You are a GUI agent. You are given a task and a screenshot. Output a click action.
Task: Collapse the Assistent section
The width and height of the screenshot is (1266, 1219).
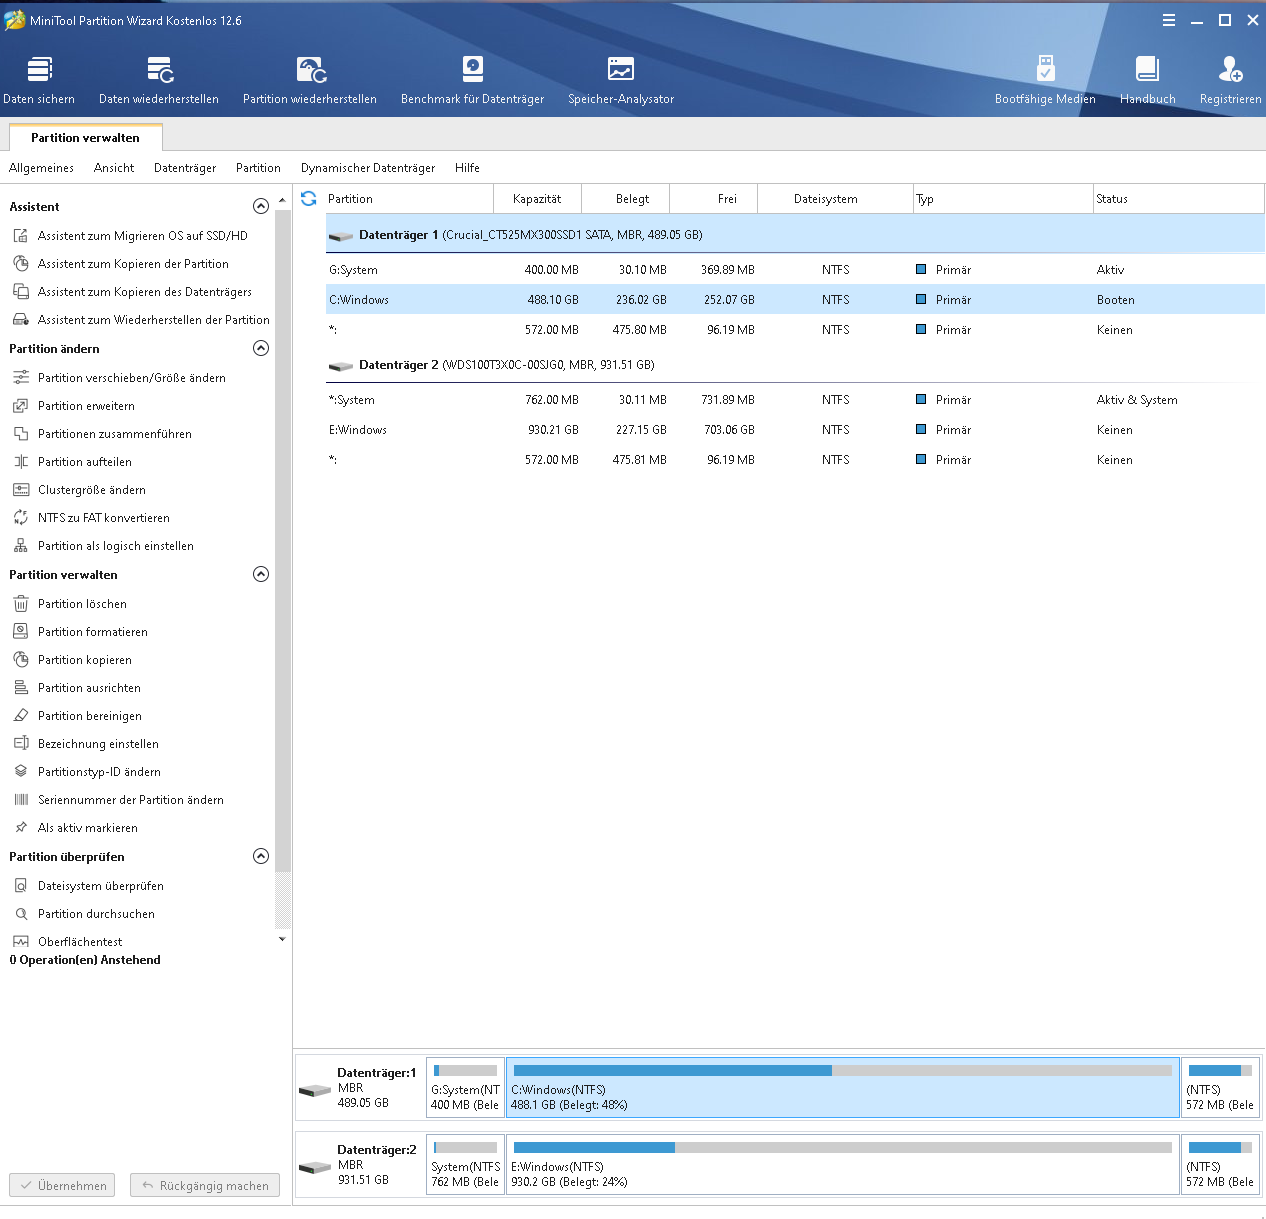click(261, 206)
